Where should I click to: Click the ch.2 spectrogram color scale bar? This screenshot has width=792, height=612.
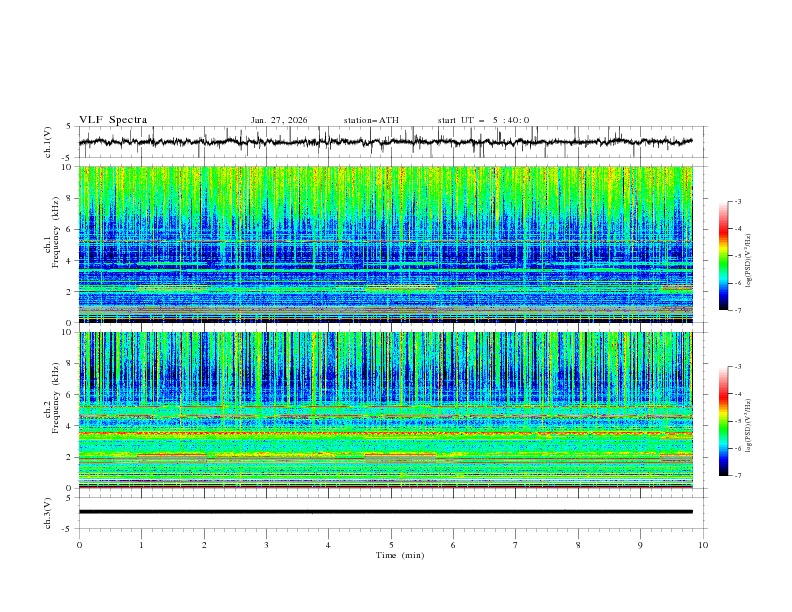coord(723,421)
